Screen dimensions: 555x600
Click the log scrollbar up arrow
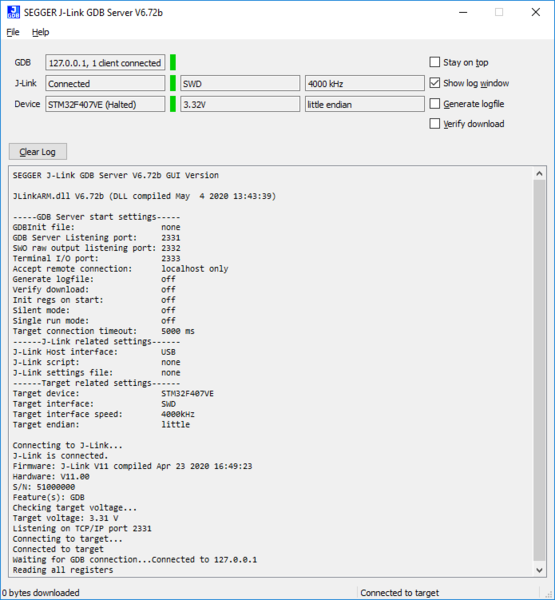pyautogui.click(x=539, y=174)
